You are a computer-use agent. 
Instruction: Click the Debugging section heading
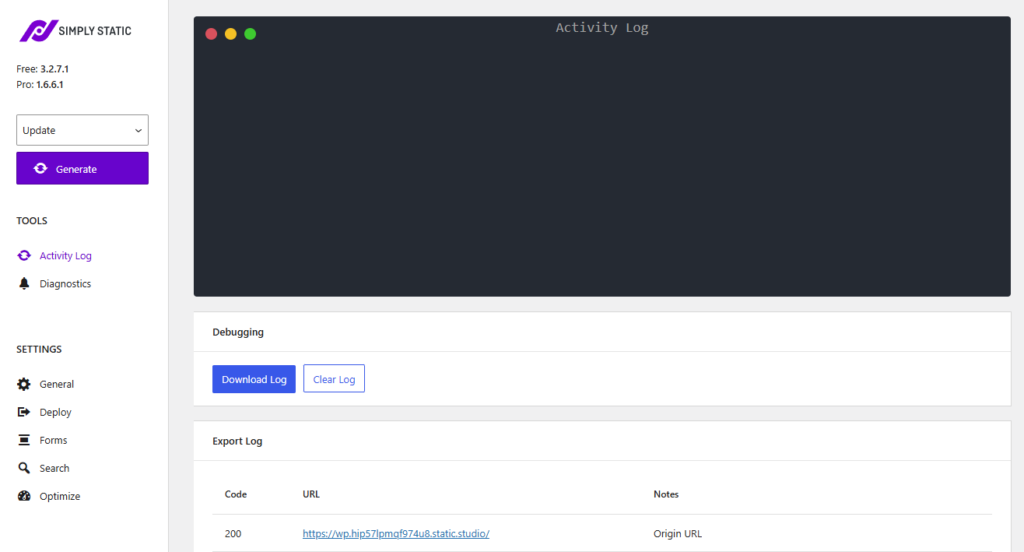(x=238, y=332)
